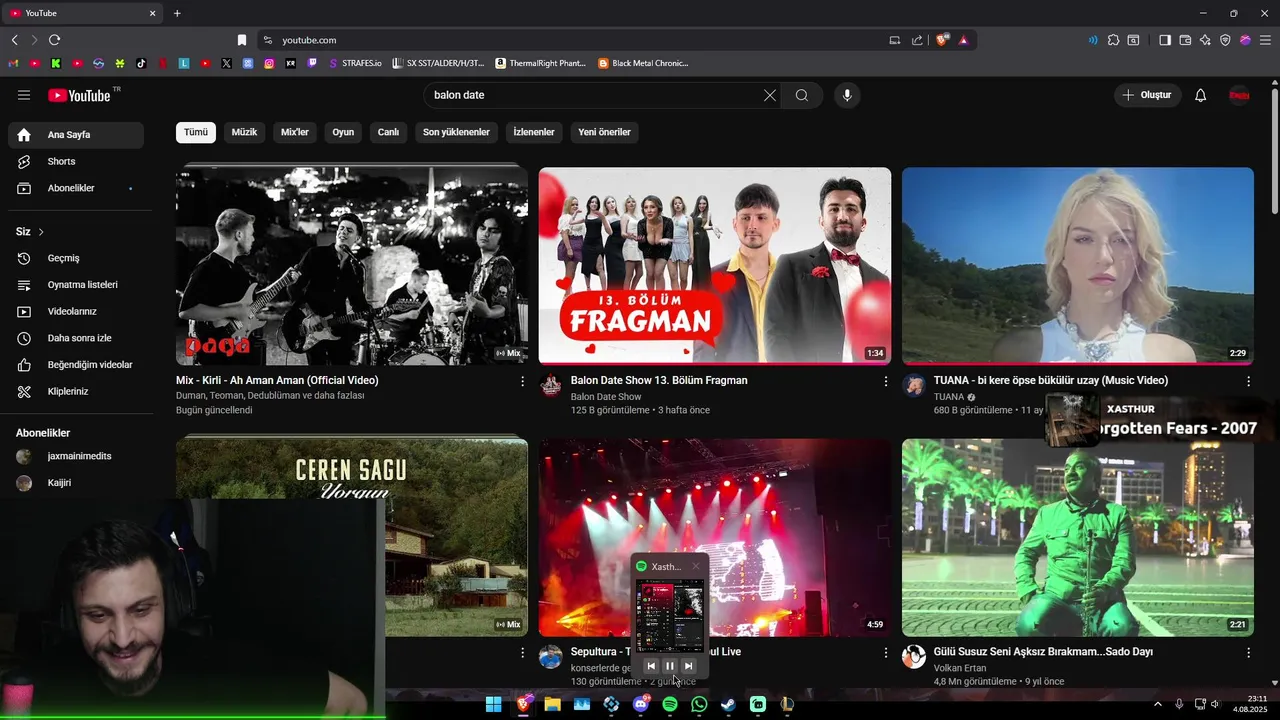Open Shorts in the sidebar

click(76, 161)
